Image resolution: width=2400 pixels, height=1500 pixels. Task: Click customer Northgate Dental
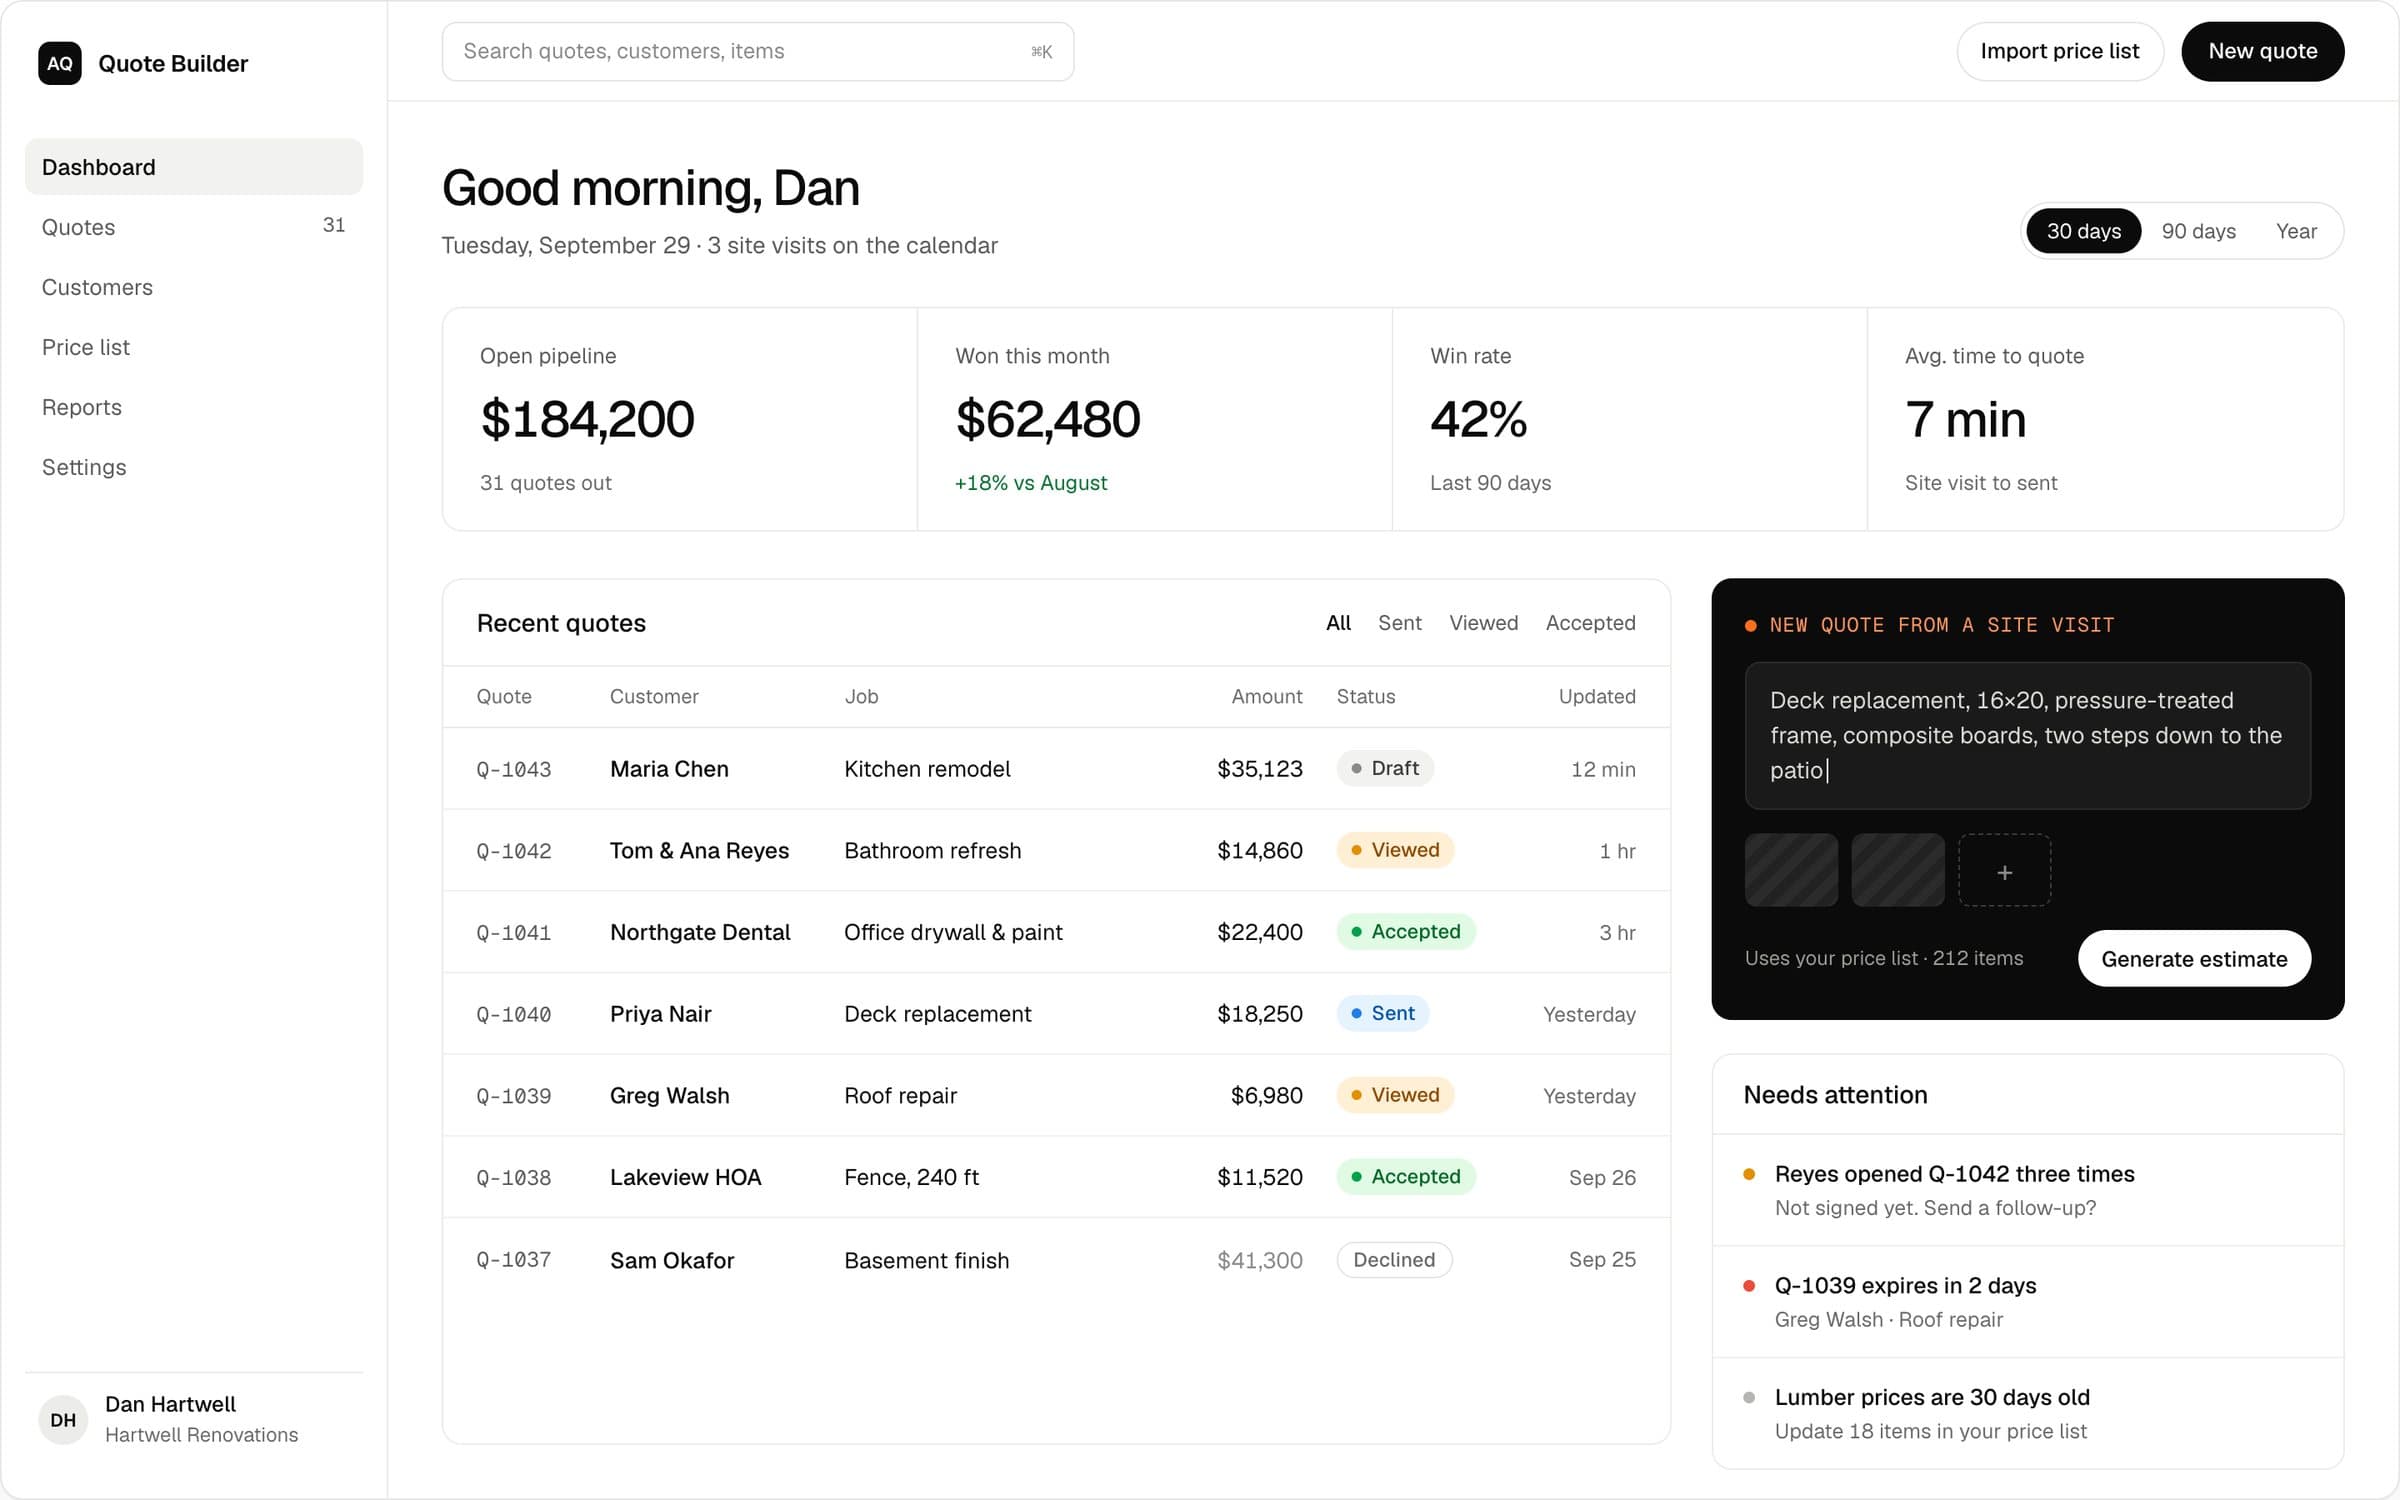[700, 933]
